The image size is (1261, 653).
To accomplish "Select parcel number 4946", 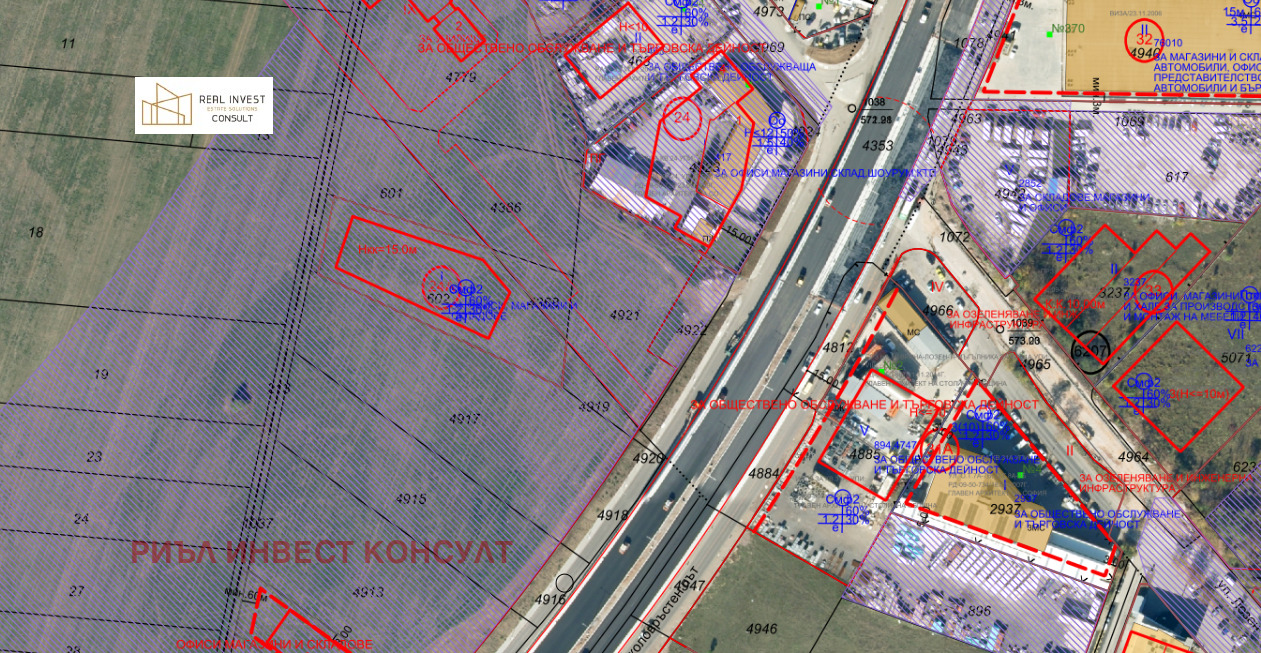I will (x=761, y=629).
